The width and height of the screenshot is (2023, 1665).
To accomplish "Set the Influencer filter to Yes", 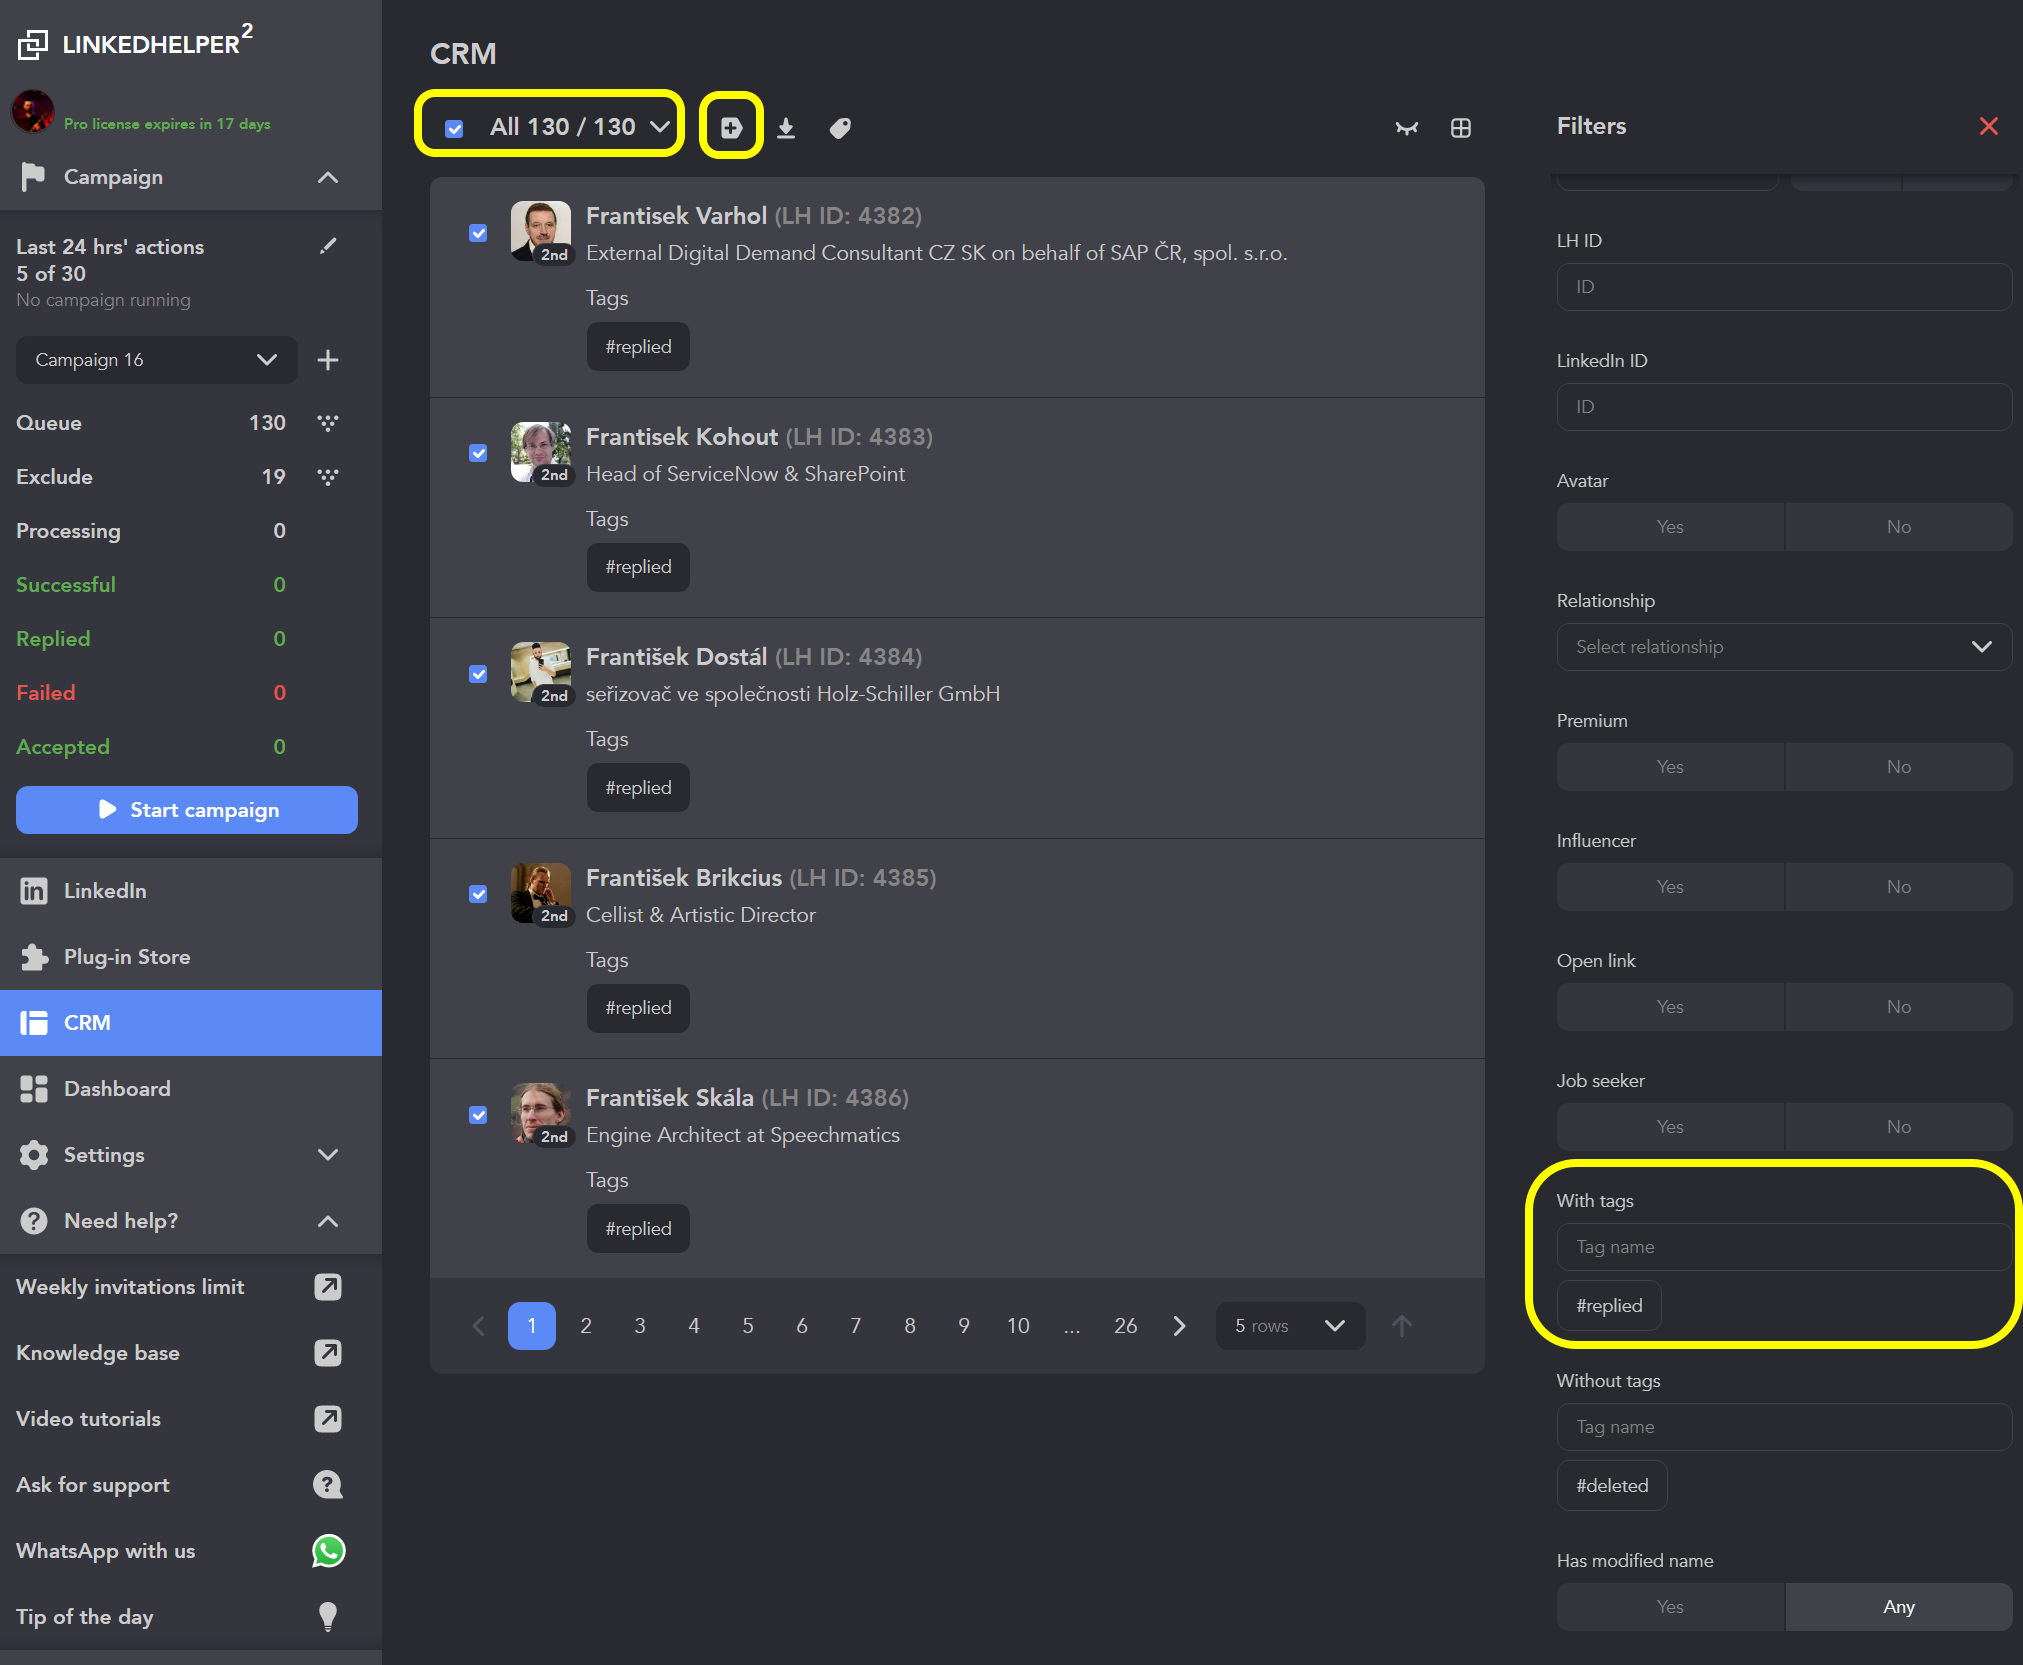I will (x=1670, y=887).
